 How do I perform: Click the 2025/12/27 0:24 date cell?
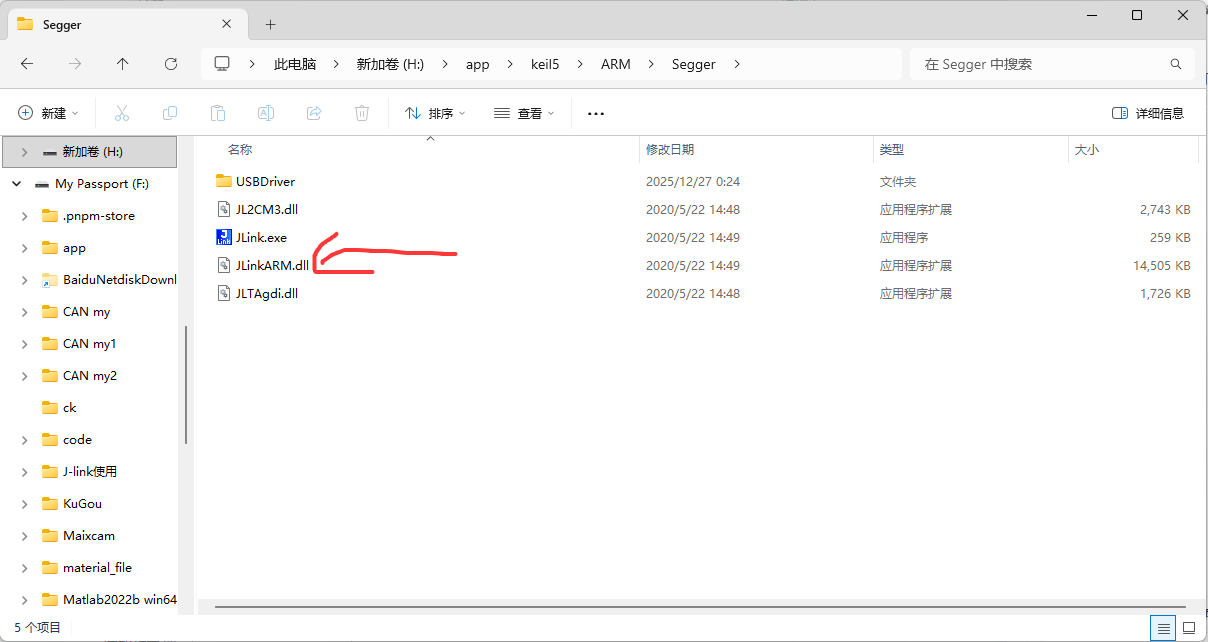coord(693,182)
